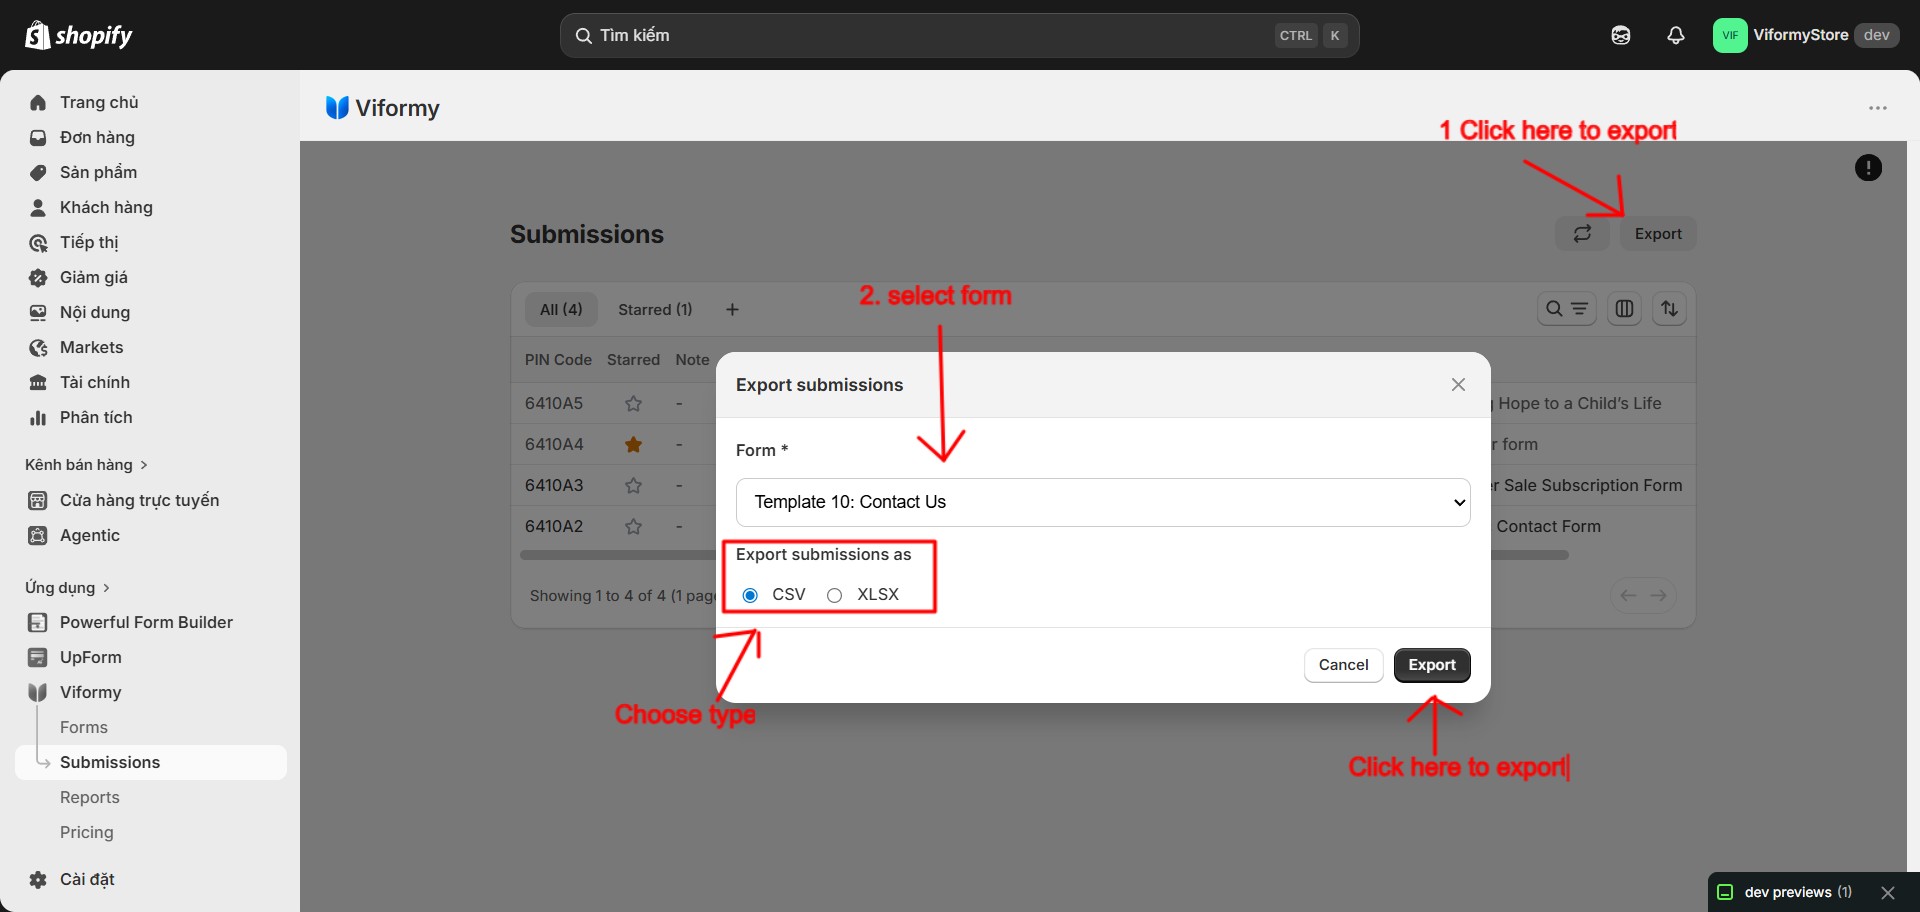1920x912 pixels.
Task: Unstar the 6410A4 submission
Action: pyautogui.click(x=633, y=445)
